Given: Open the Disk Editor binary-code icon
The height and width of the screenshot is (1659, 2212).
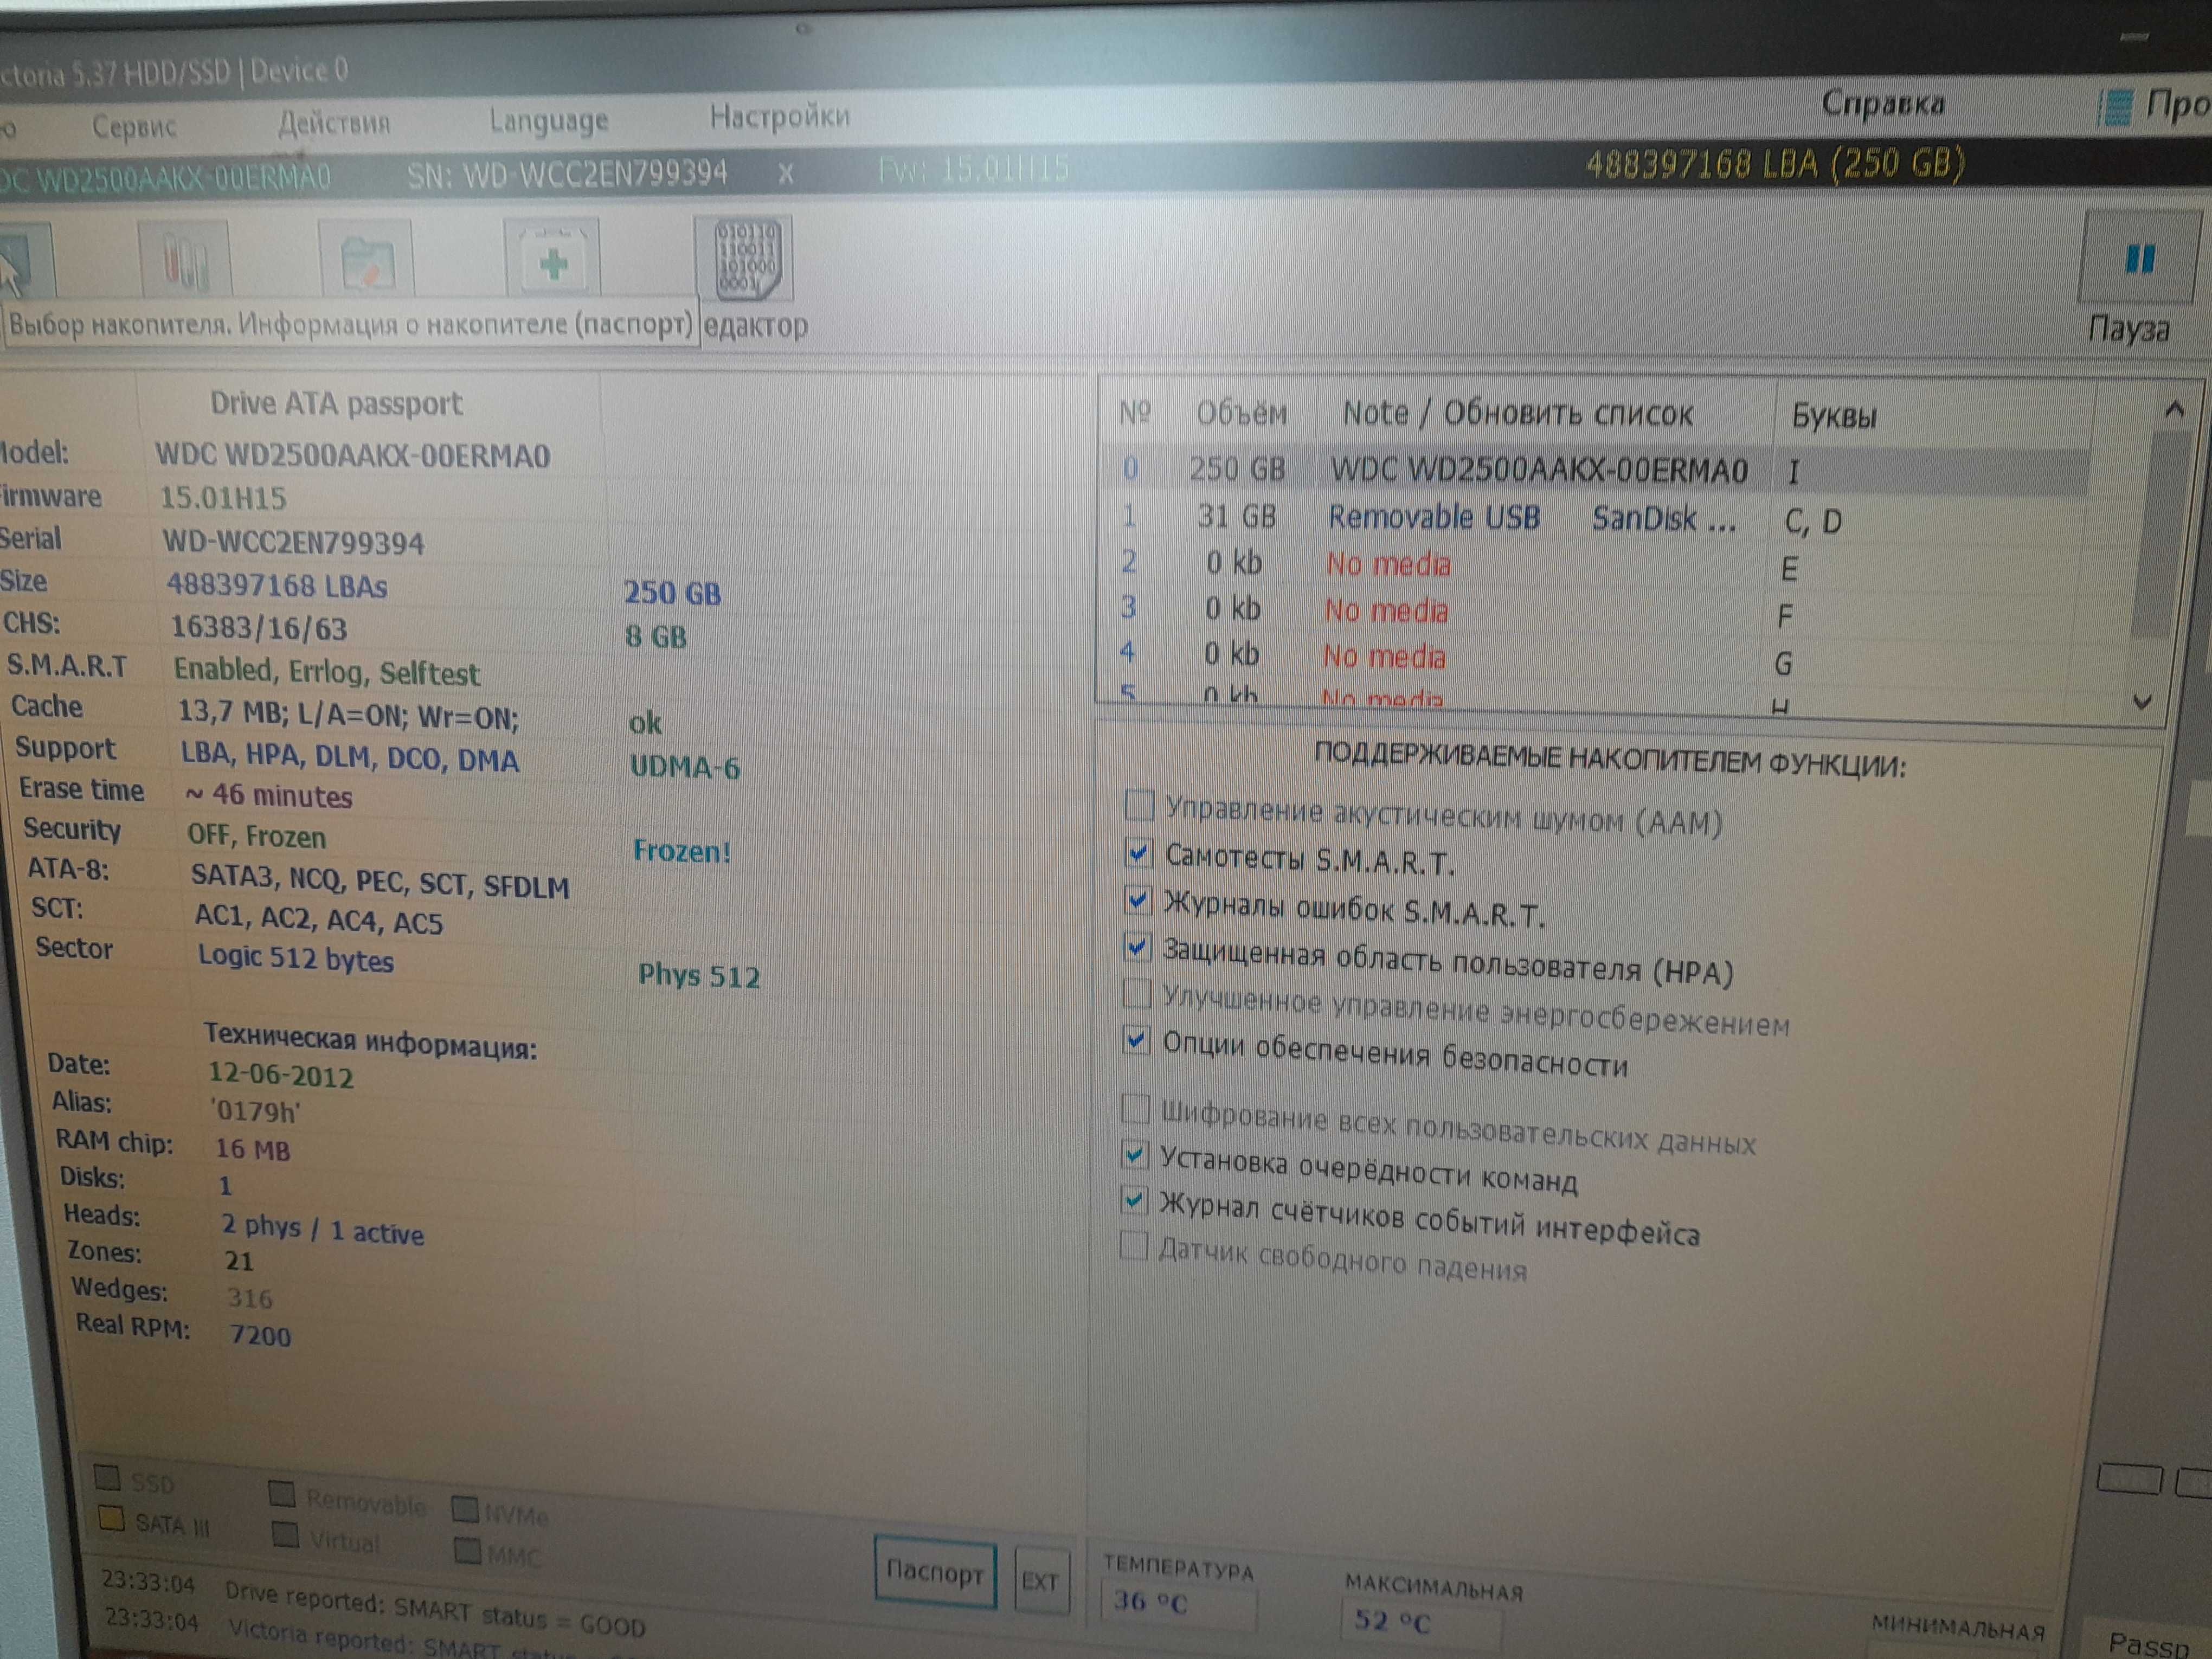Looking at the screenshot, I should [745, 259].
